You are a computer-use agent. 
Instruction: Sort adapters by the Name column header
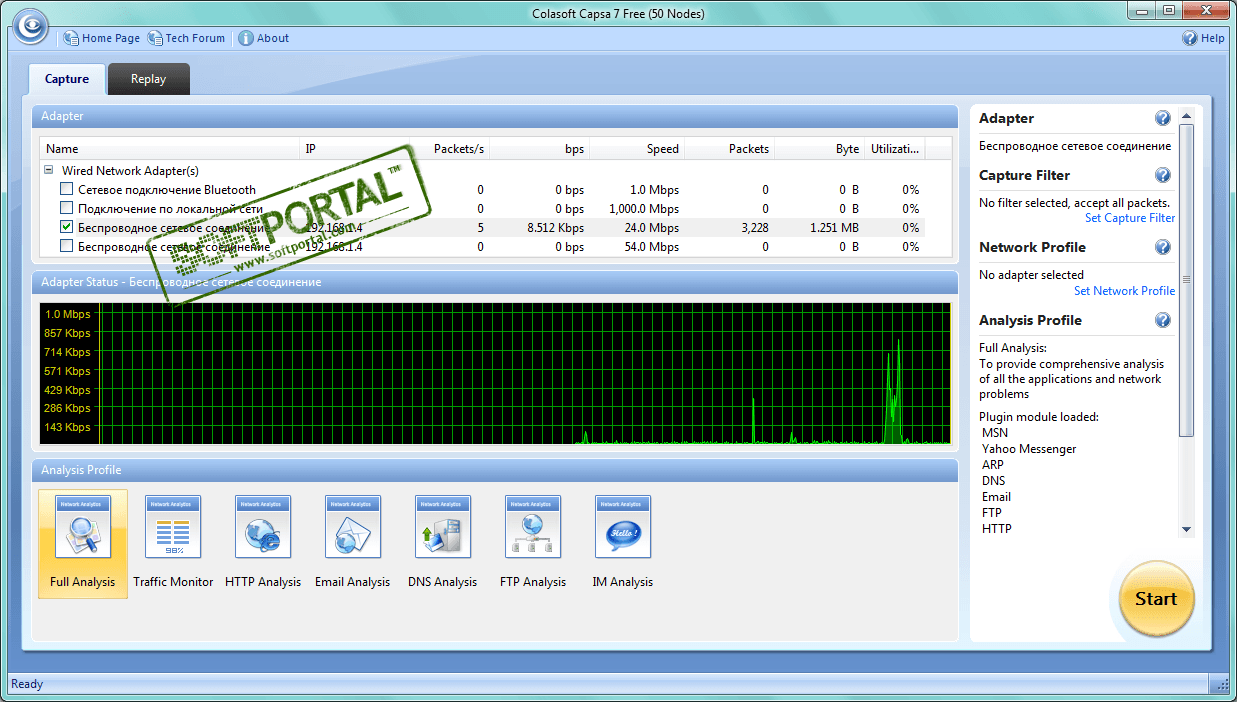click(x=171, y=149)
